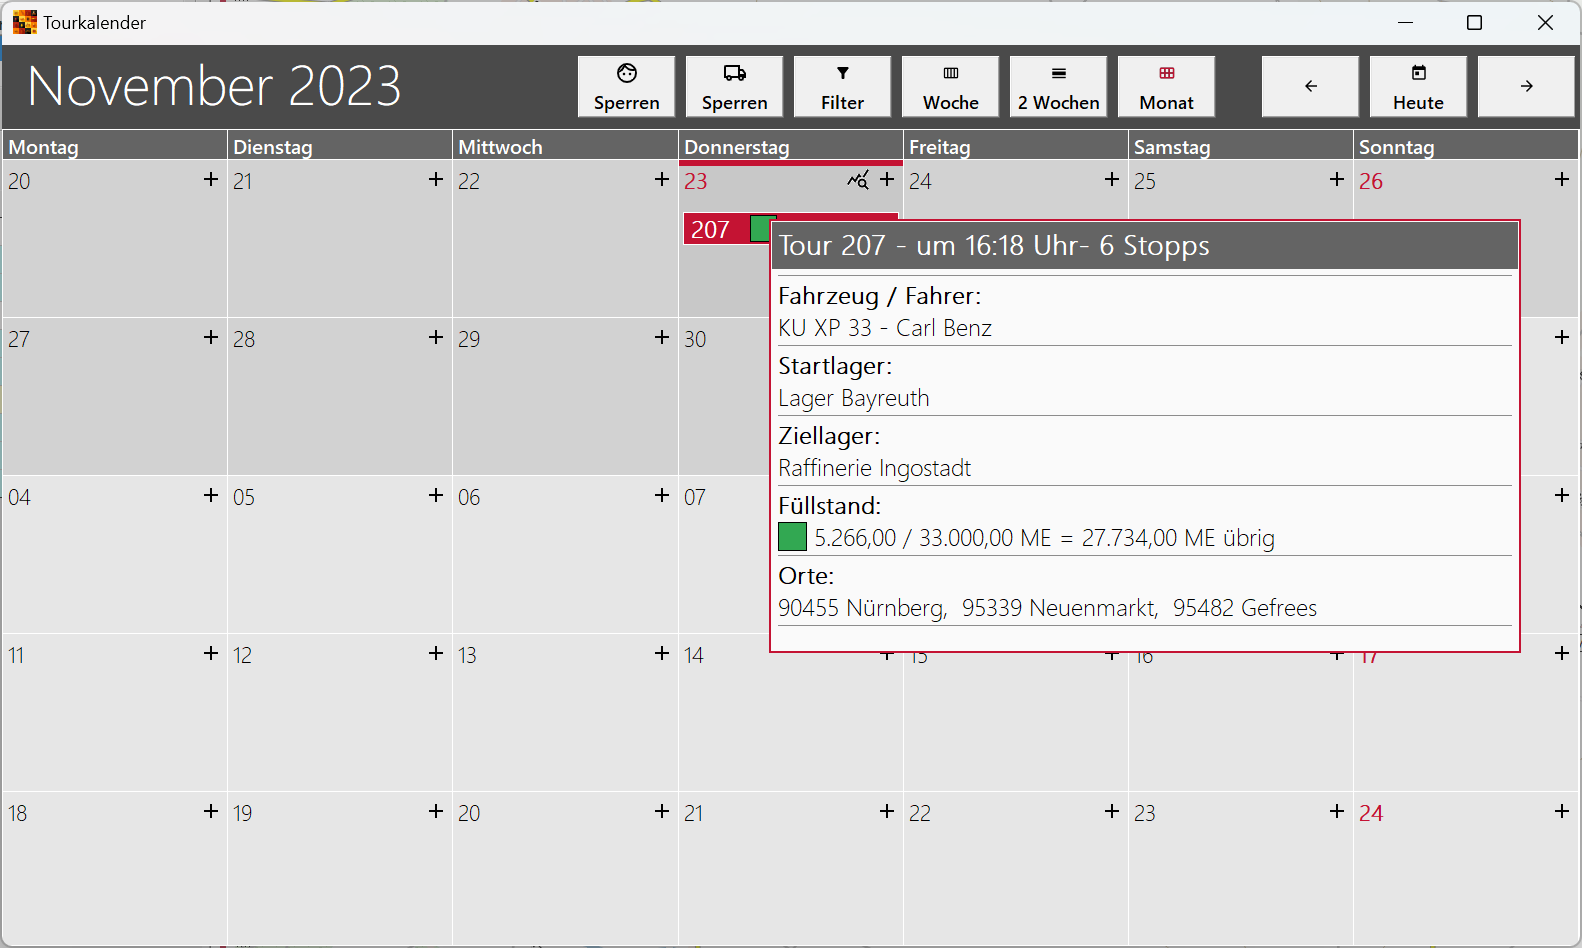Click route optimization icon on Thursday 23
The height and width of the screenshot is (948, 1582).
[x=858, y=180]
